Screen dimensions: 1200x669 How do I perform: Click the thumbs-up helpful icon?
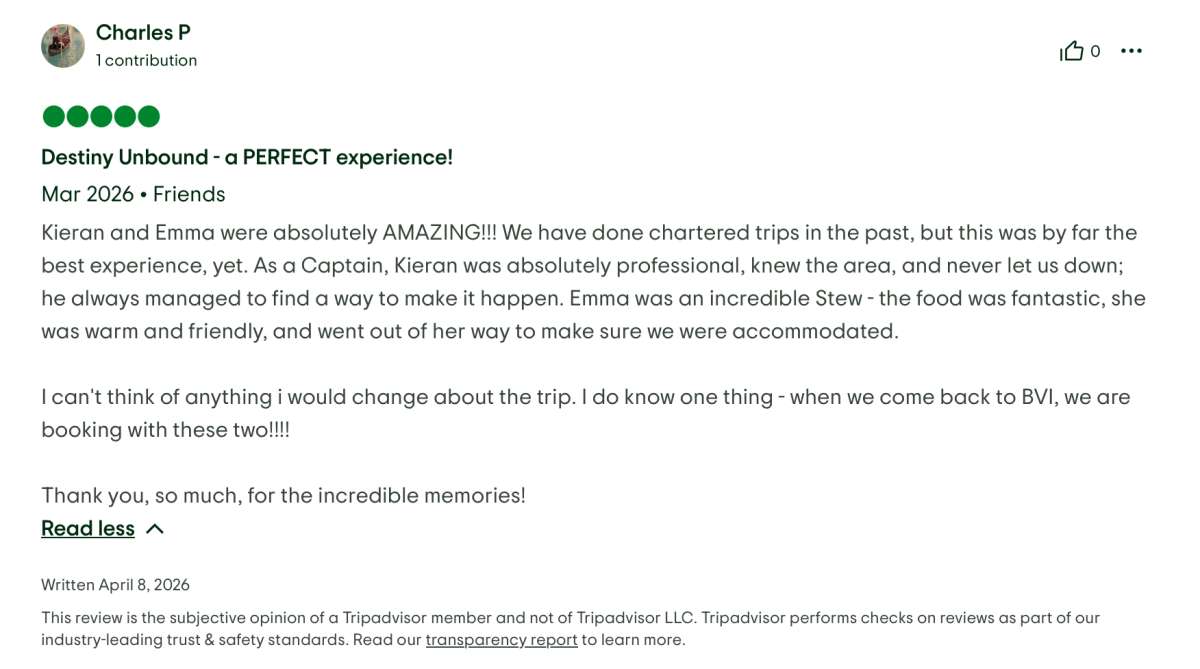click(x=1071, y=51)
